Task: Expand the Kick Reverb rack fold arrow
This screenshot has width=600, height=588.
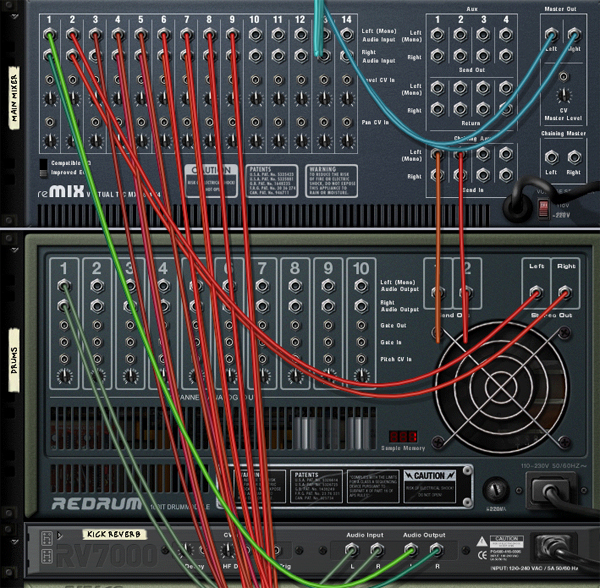Action: 15,542
